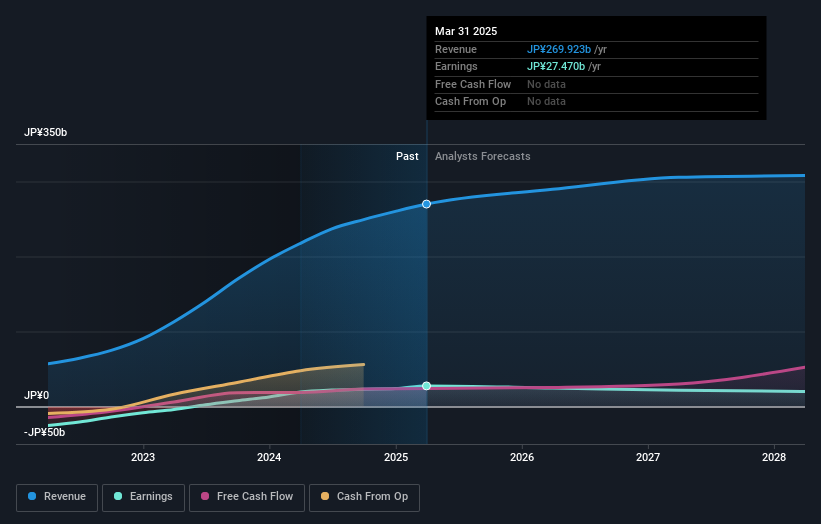Select the revenue data point at Mar 2025
The height and width of the screenshot is (524, 821).
(x=426, y=204)
